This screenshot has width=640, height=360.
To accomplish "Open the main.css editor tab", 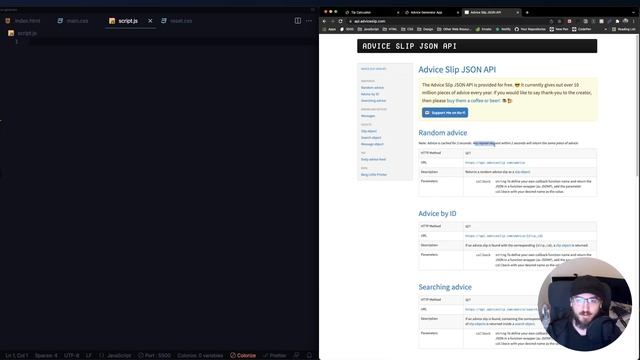I will [73, 21].
